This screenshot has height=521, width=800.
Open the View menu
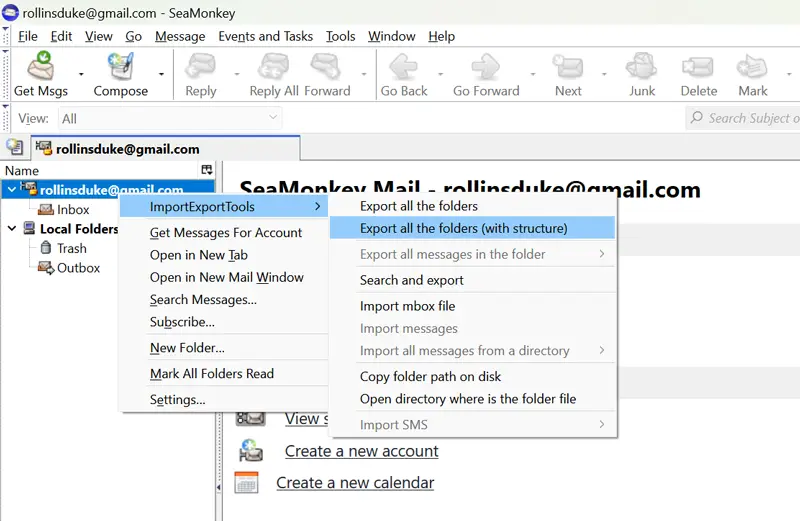98,36
